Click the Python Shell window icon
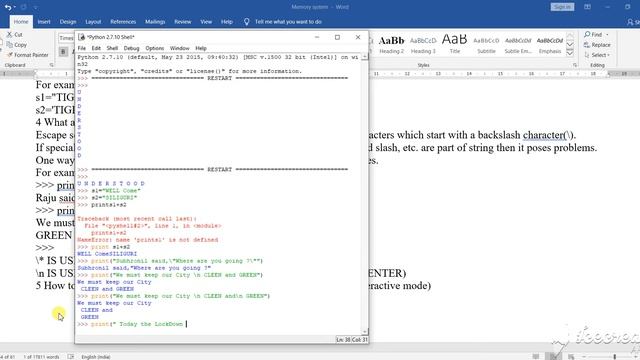 pos(81,37)
